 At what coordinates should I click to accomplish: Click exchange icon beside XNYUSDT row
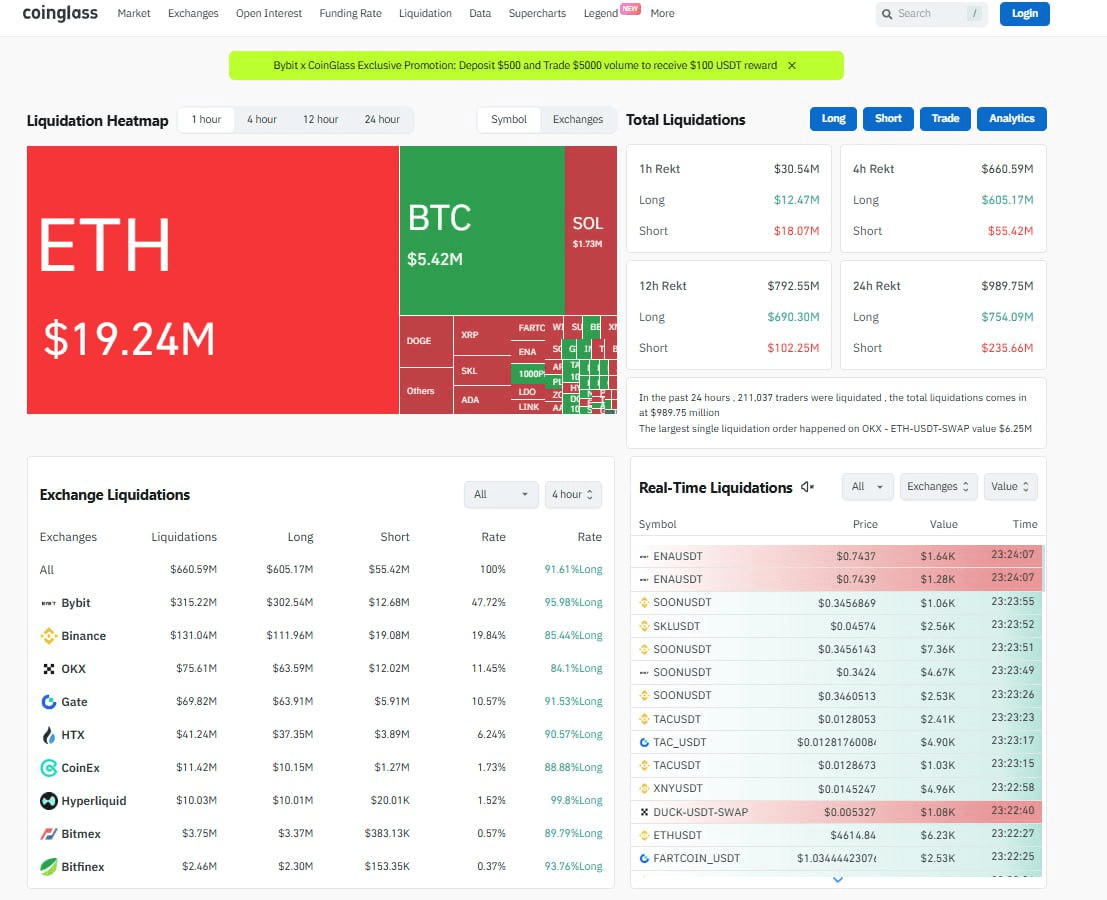coord(644,788)
